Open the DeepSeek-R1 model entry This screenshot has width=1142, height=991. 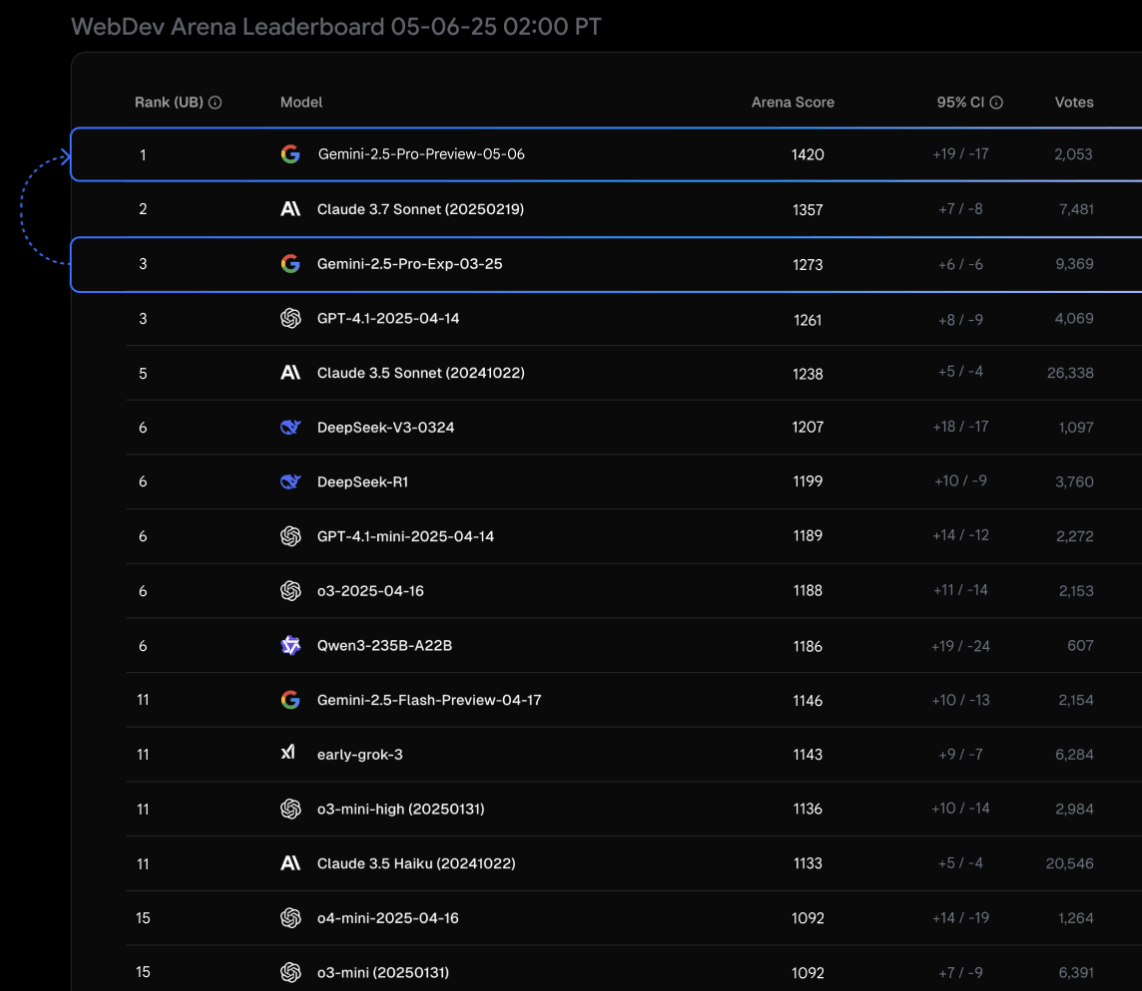[362, 482]
